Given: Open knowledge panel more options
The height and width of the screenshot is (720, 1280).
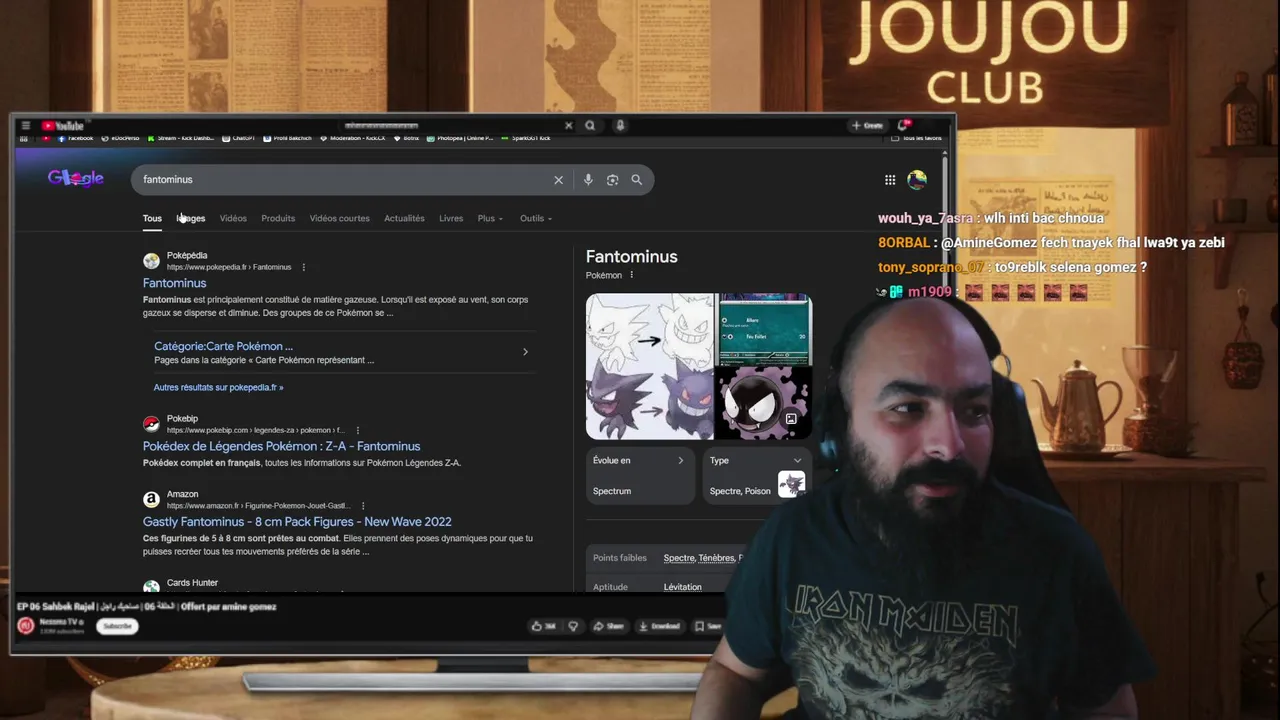Looking at the screenshot, I should pyautogui.click(x=631, y=275).
